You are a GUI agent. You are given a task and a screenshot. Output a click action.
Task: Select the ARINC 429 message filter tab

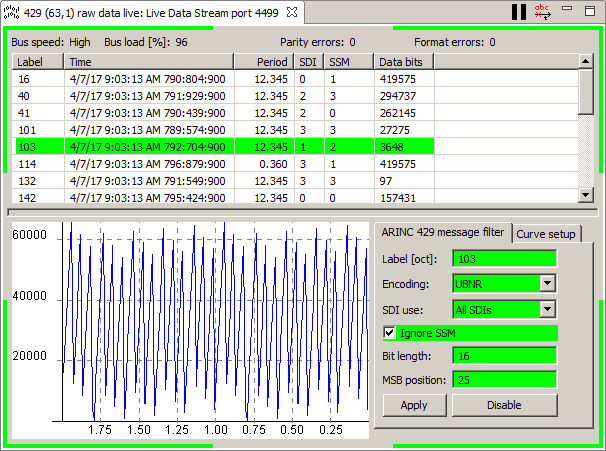tap(443, 232)
